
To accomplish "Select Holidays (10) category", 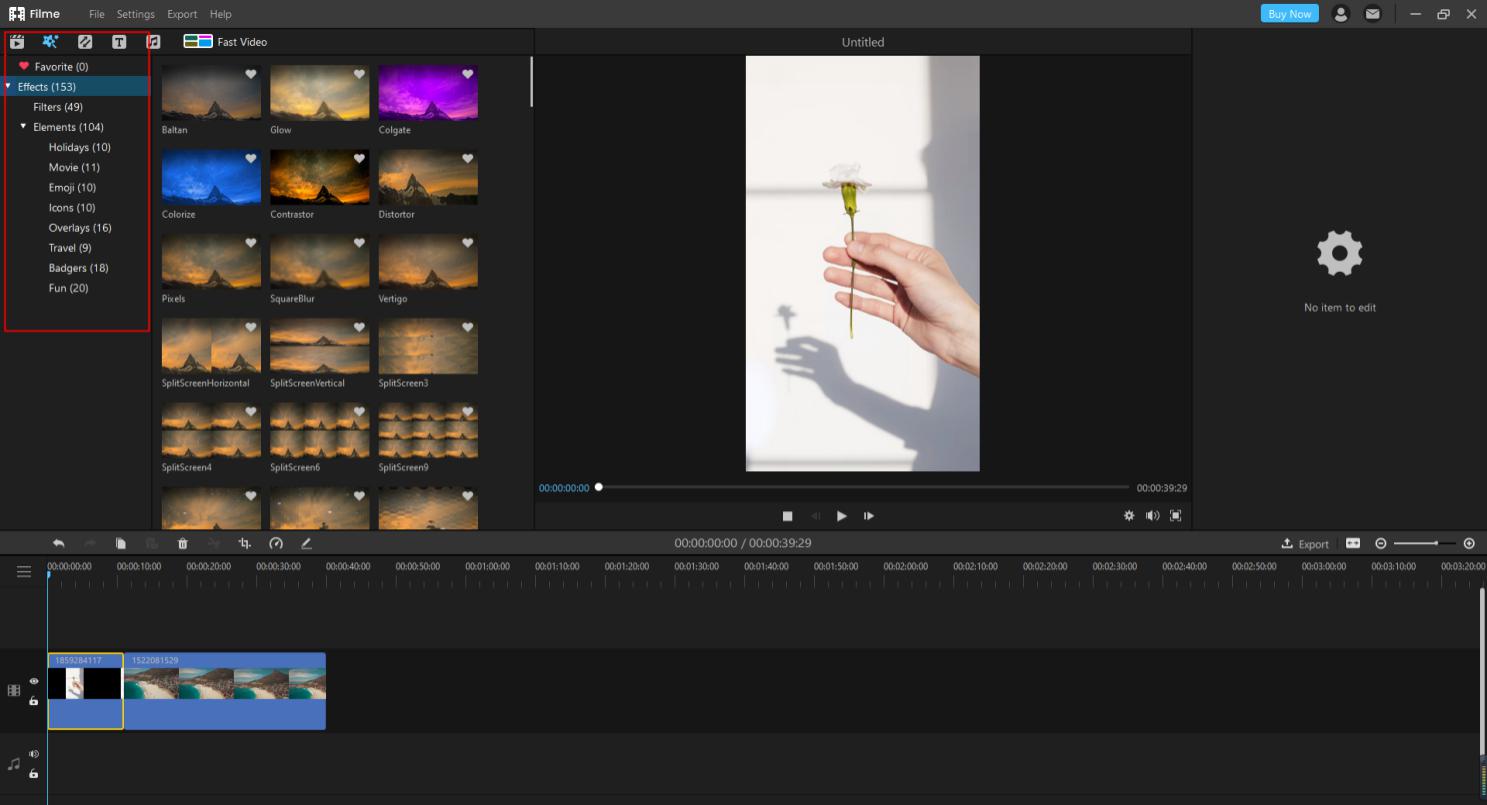I will (80, 147).
